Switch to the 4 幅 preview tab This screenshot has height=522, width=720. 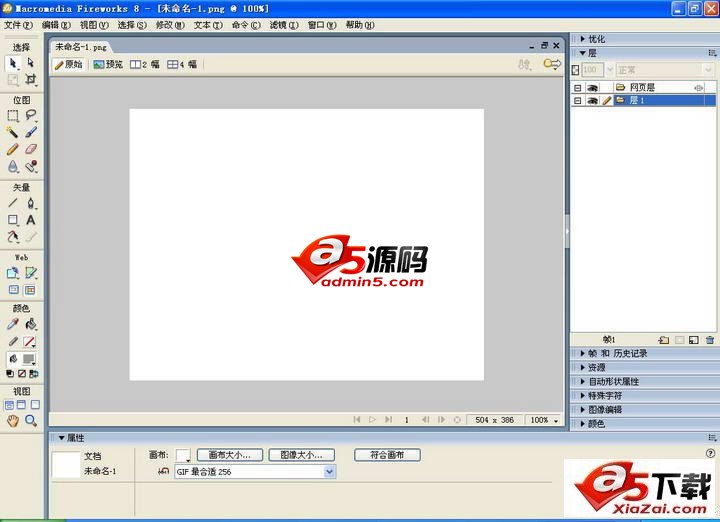pyautogui.click(x=182, y=65)
